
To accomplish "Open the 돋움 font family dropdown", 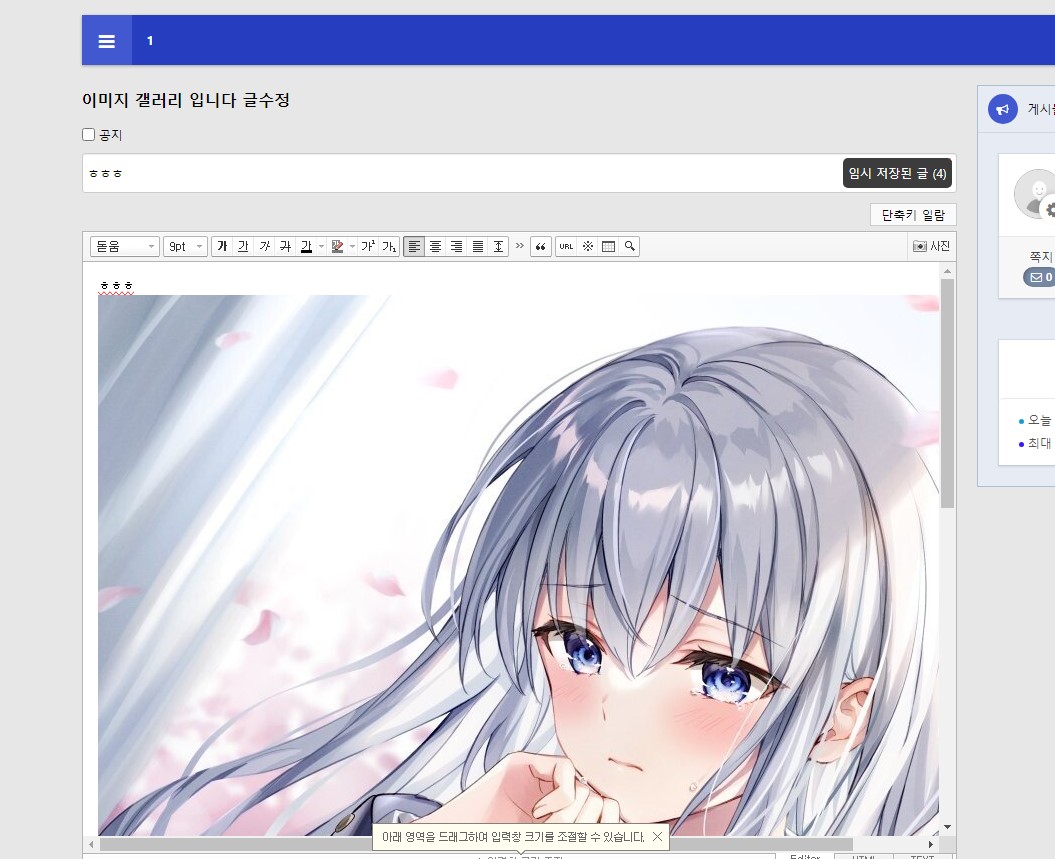I will (x=124, y=246).
